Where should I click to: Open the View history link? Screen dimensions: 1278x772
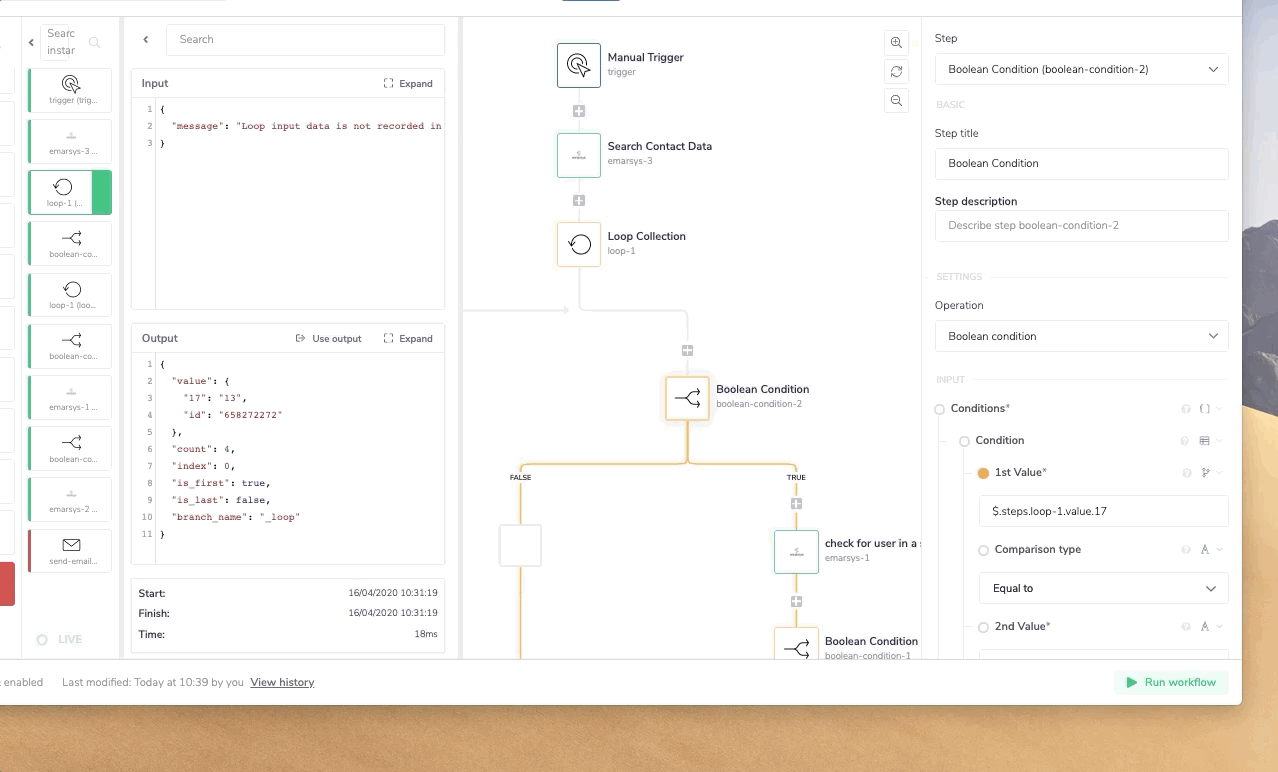[x=282, y=682]
